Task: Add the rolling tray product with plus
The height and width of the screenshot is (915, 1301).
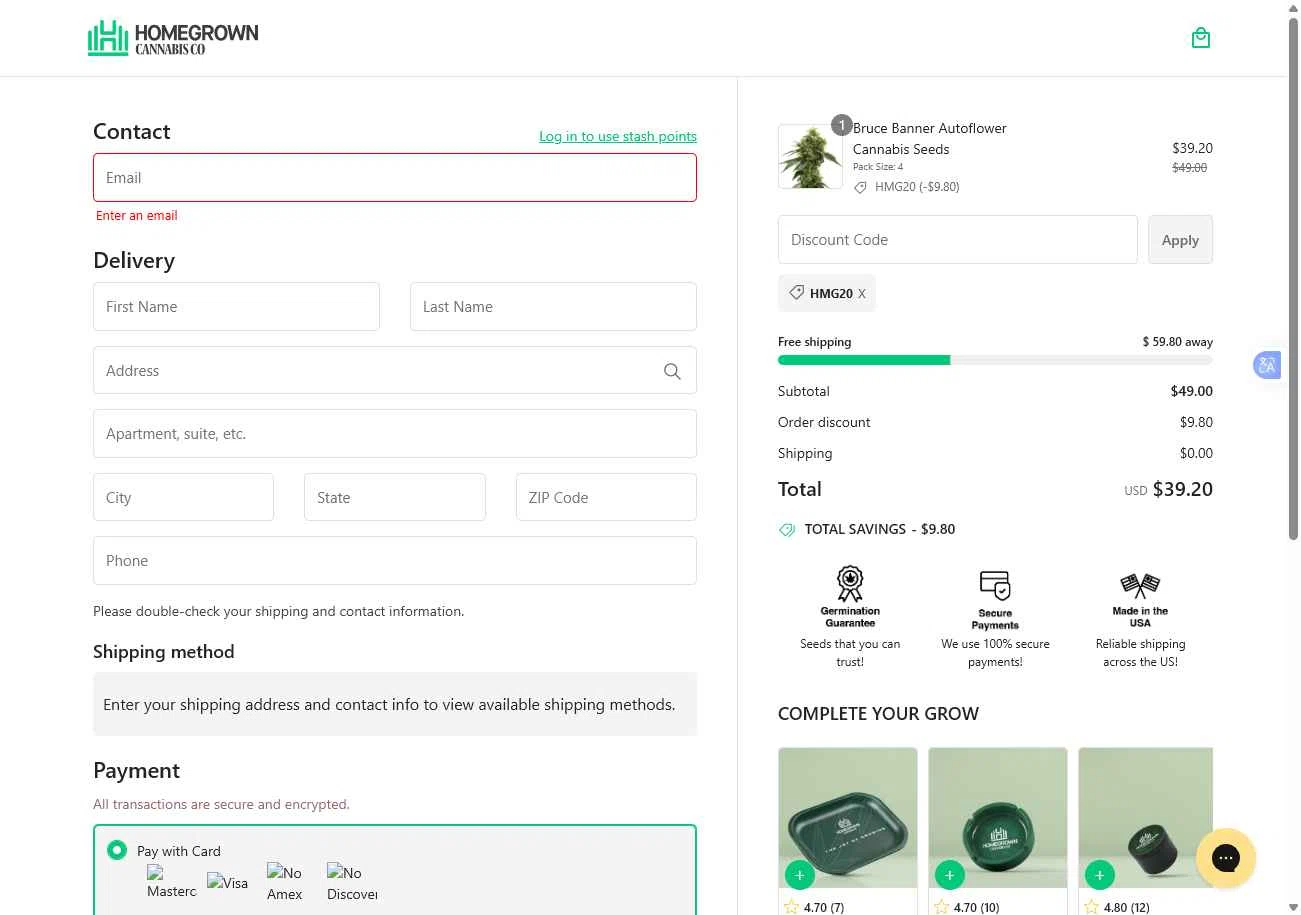Action: coord(800,875)
